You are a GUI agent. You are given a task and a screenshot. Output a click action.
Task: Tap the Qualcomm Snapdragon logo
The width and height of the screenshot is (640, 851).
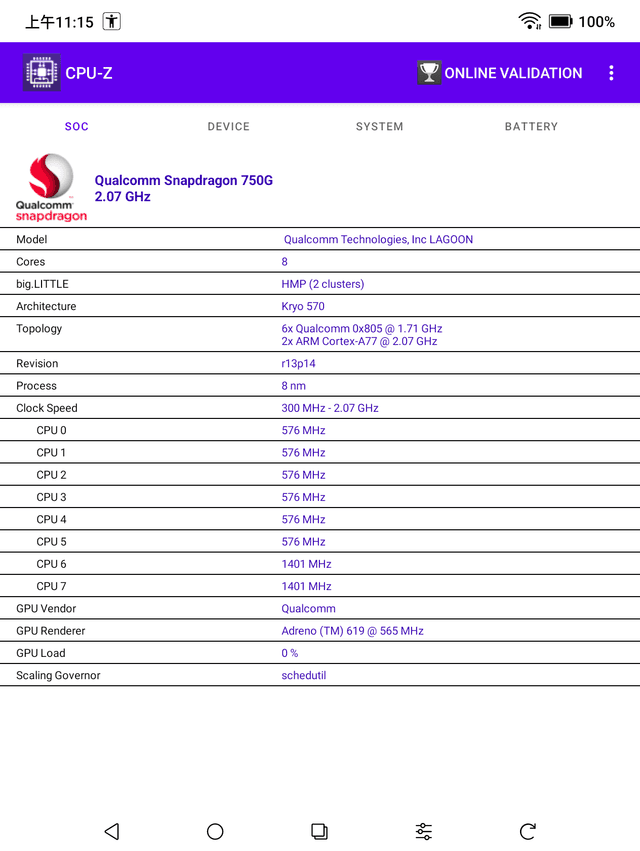(51, 188)
